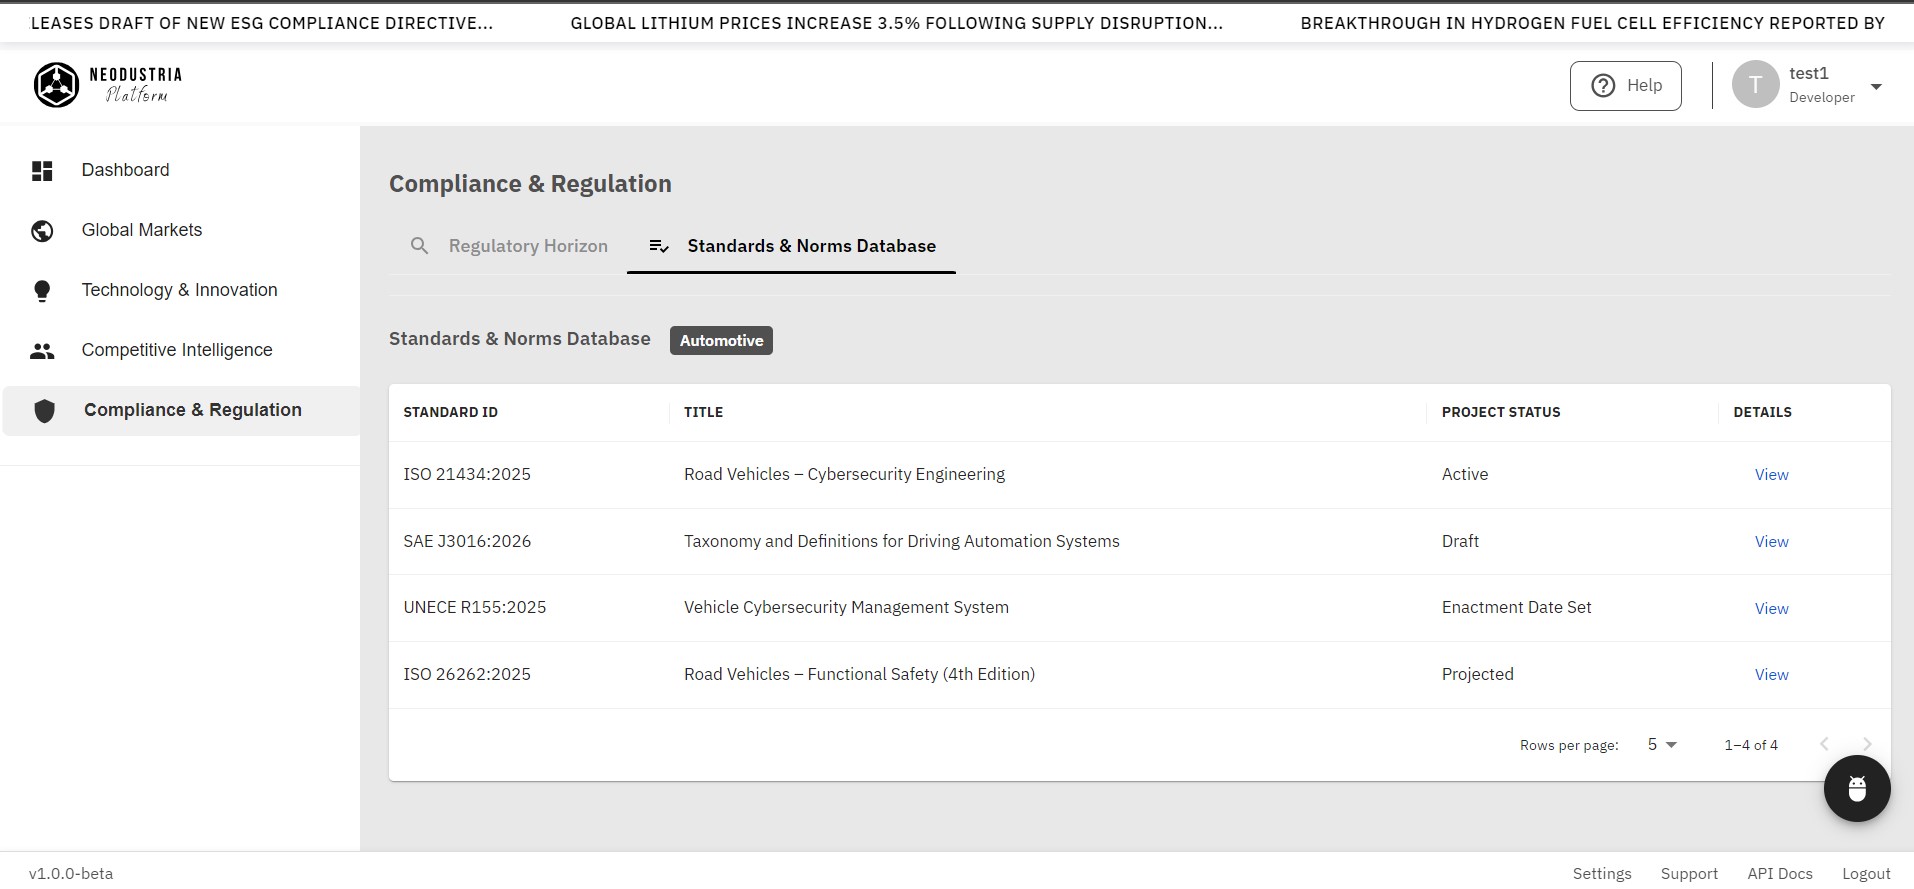Switch to the Regulatory Horizon tab
The height and width of the screenshot is (889, 1914).
pos(509,246)
